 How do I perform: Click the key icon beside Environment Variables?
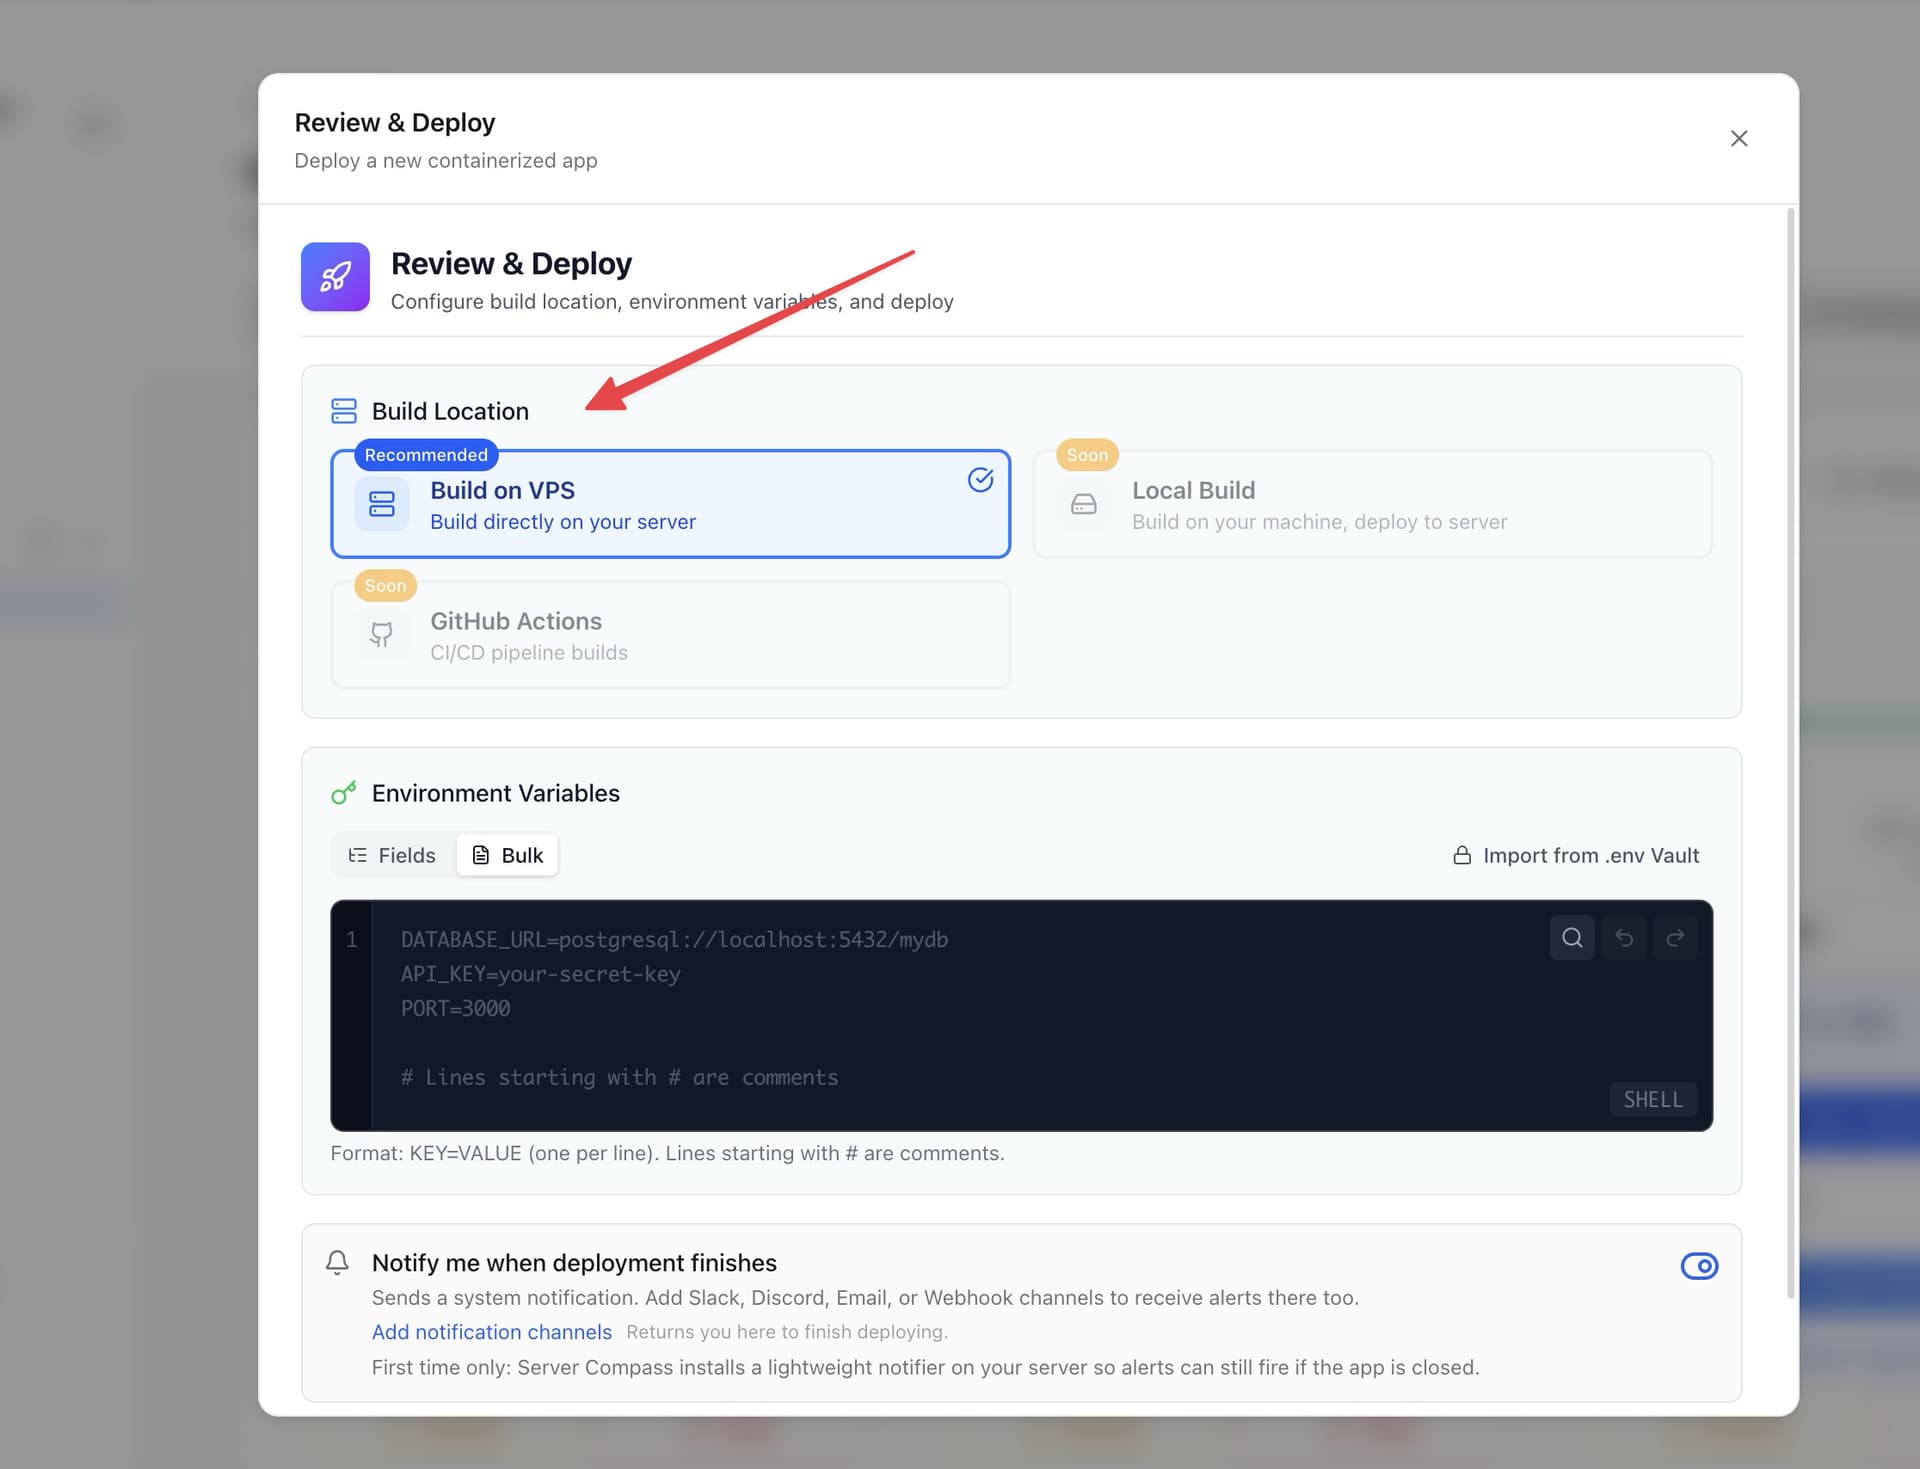[344, 792]
